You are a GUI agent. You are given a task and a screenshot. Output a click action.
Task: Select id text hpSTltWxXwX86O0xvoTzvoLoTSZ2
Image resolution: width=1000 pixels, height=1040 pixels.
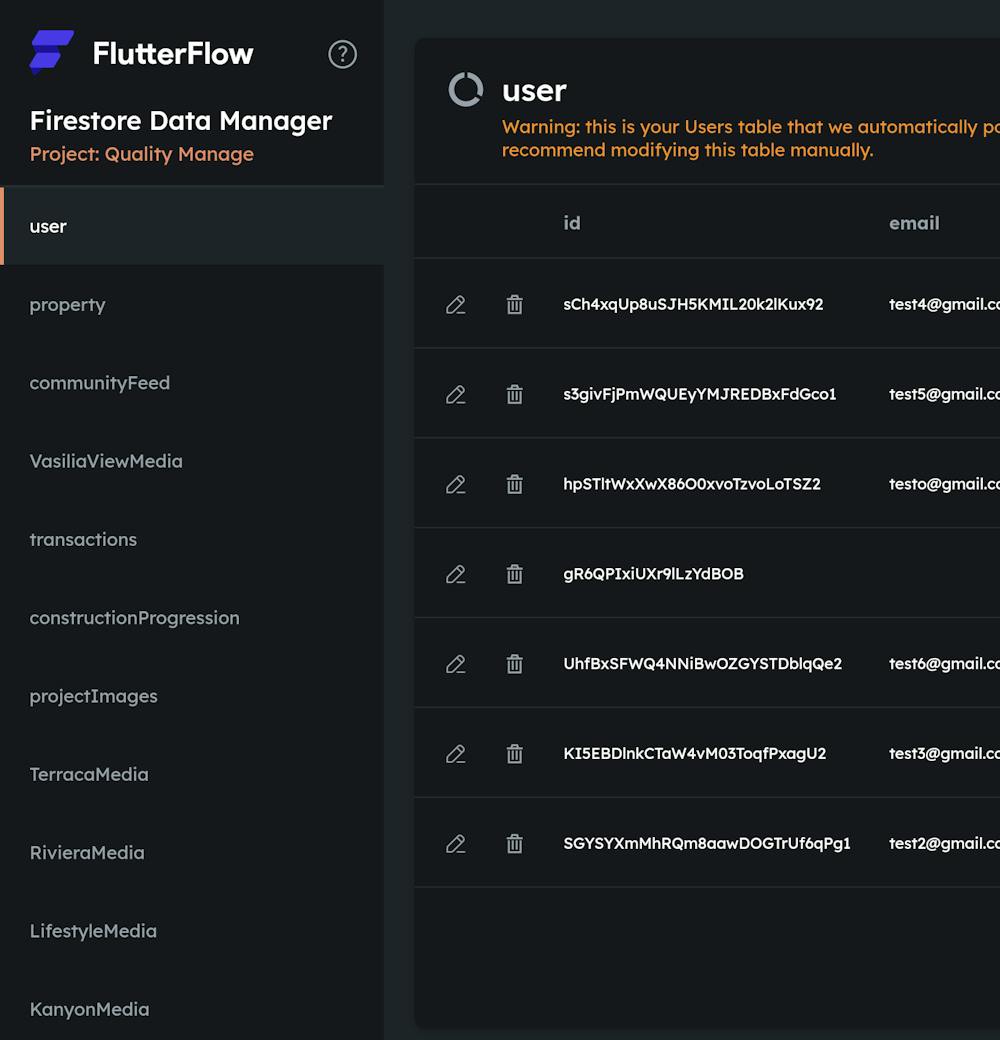pyautogui.click(x=692, y=484)
